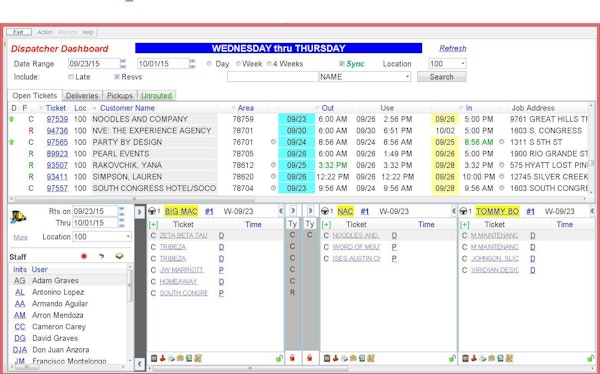Open the Action menu

pos(45,32)
